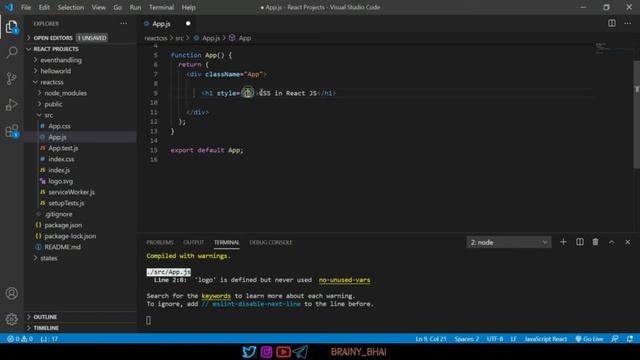Open the Source Control view
640x360 pixels.
pyautogui.click(x=12, y=78)
